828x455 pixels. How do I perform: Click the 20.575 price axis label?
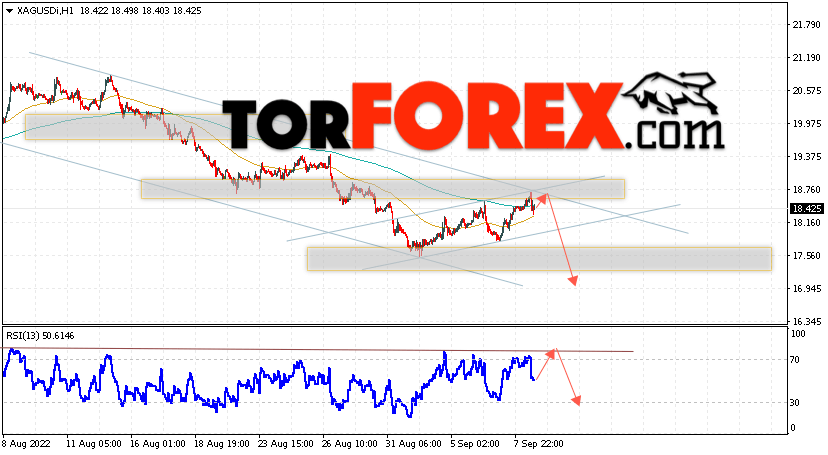click(x=807, y=91)
